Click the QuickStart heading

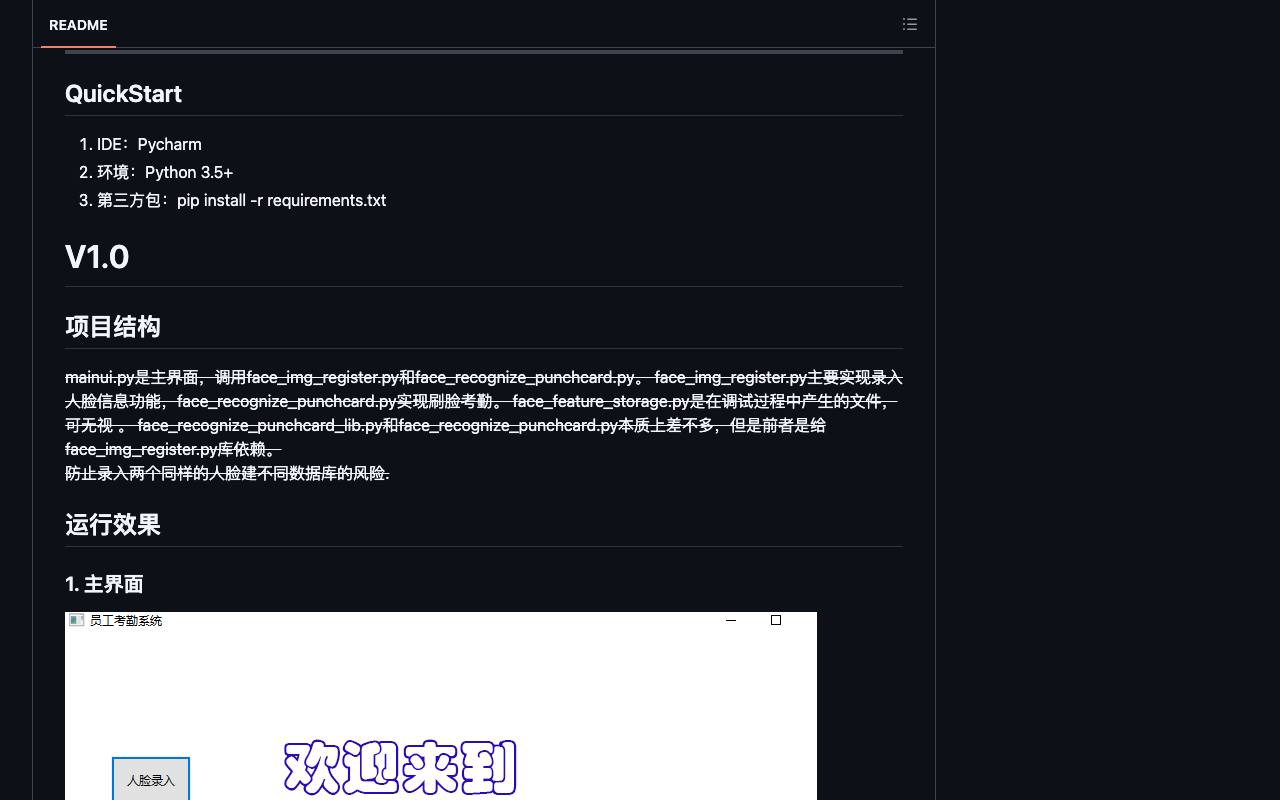point(123,94)
